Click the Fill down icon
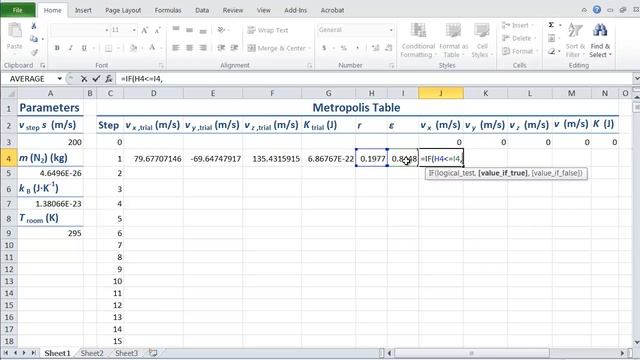This screenshot has width=640, height=360. [551, 38]
